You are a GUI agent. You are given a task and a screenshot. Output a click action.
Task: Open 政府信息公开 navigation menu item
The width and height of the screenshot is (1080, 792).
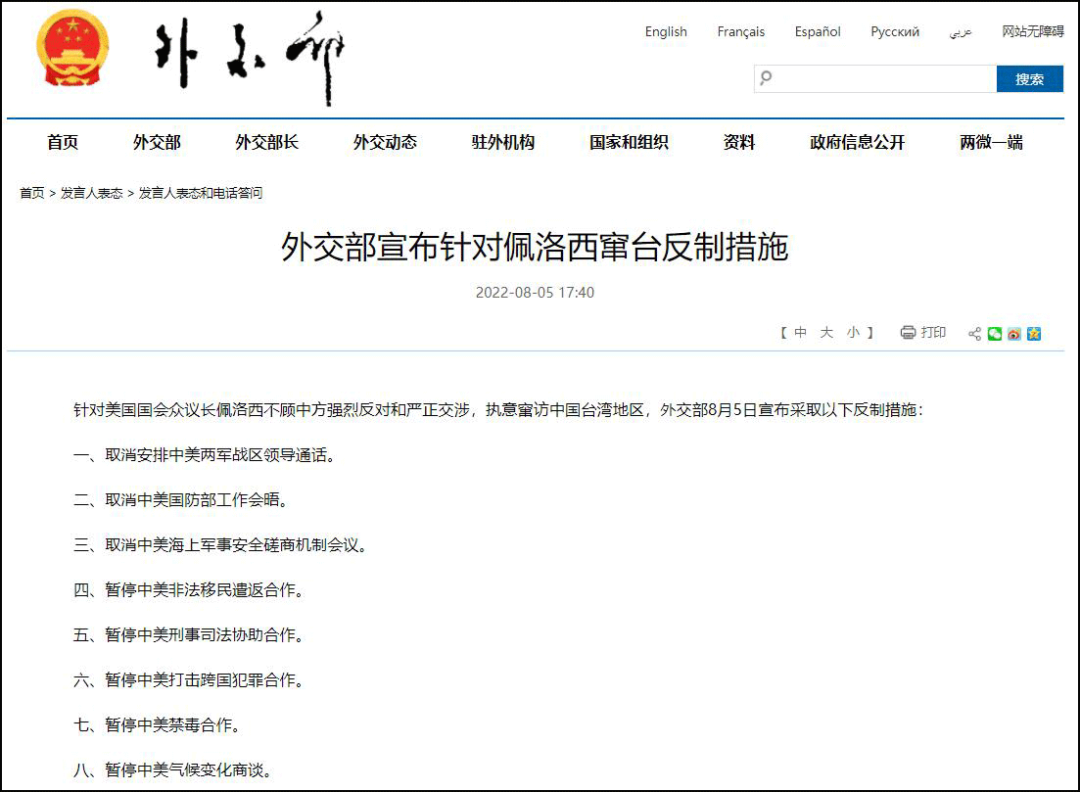(858, 142)
